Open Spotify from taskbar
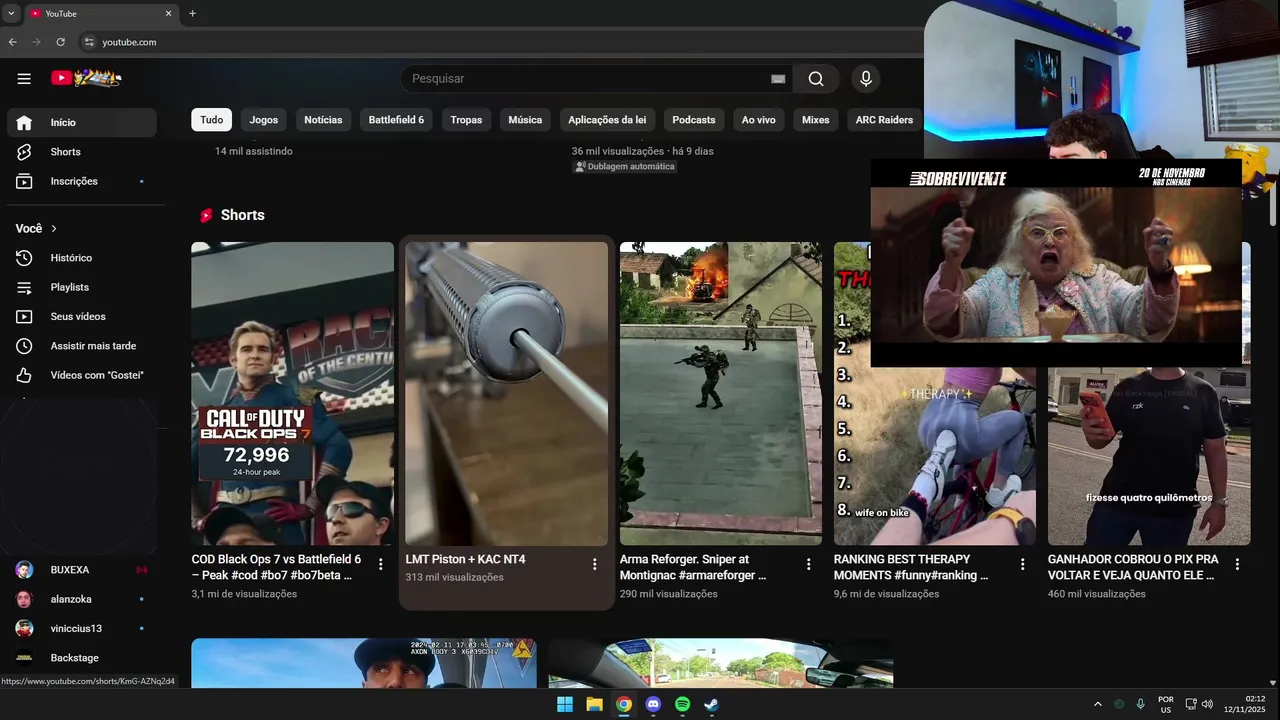This screenshot has height=720, width=1280. pos(682,704)
